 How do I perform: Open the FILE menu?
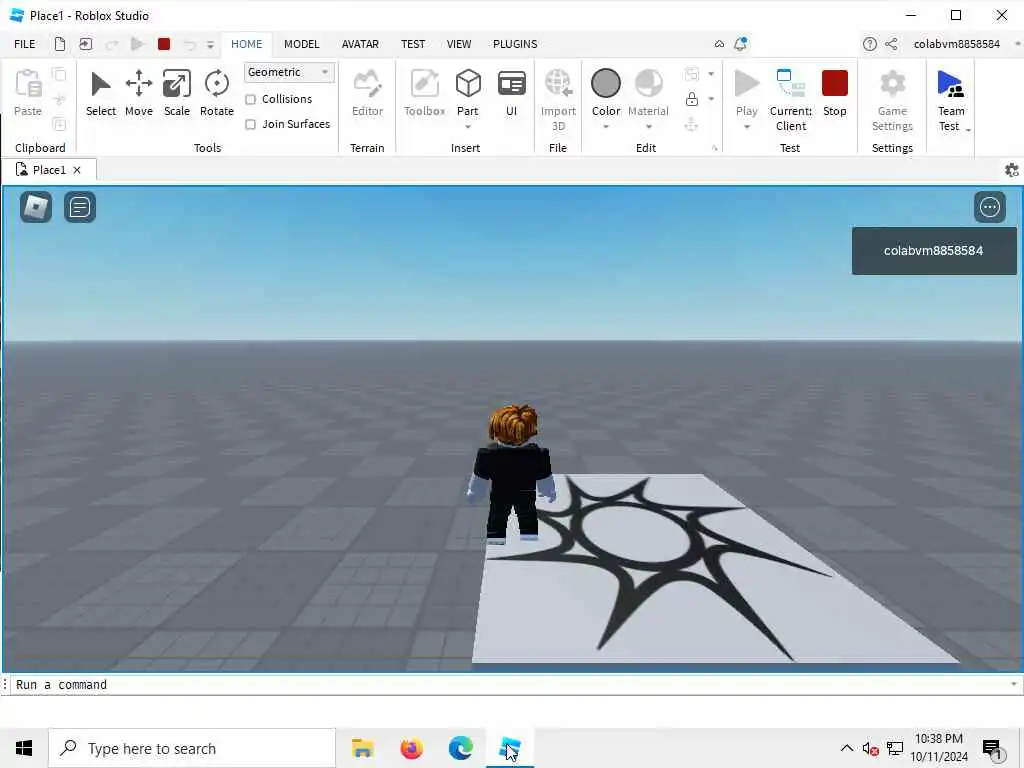click(25, 44)
